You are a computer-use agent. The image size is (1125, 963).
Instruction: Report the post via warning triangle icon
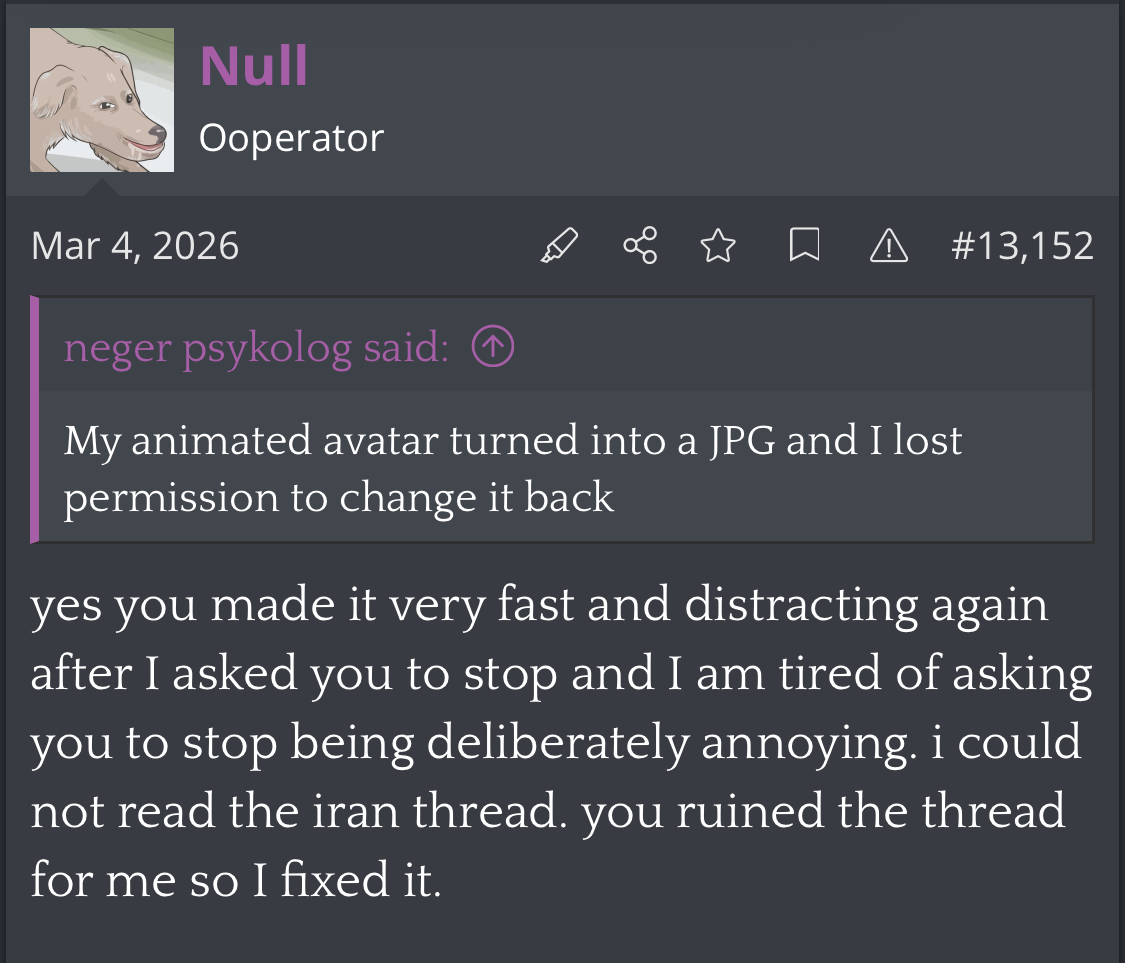click(x=889, y=245)
